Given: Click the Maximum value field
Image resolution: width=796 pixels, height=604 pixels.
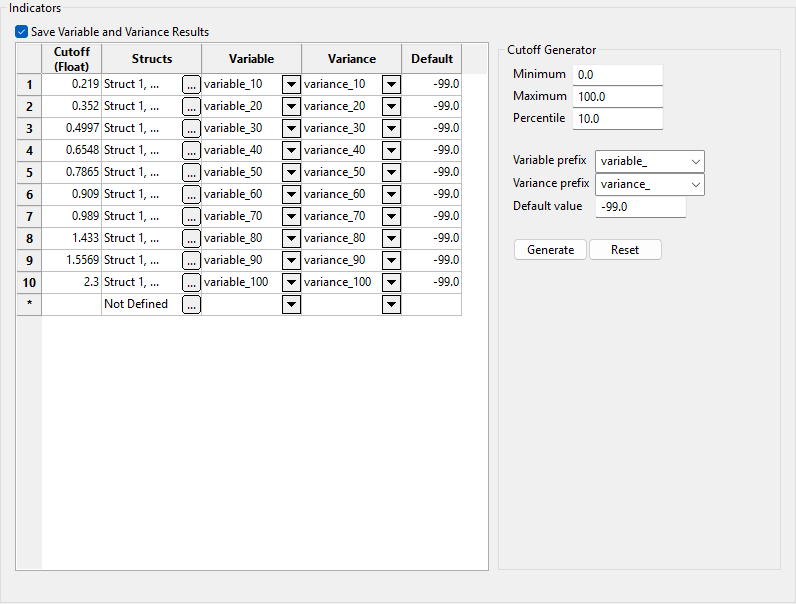Looking at the screenshot, I should (617, 96).
